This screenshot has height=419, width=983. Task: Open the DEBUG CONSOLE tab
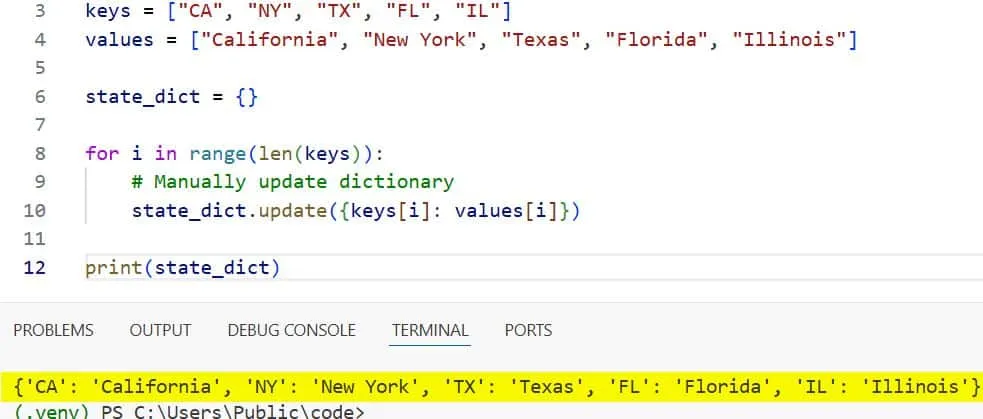(x=291, y=330)
